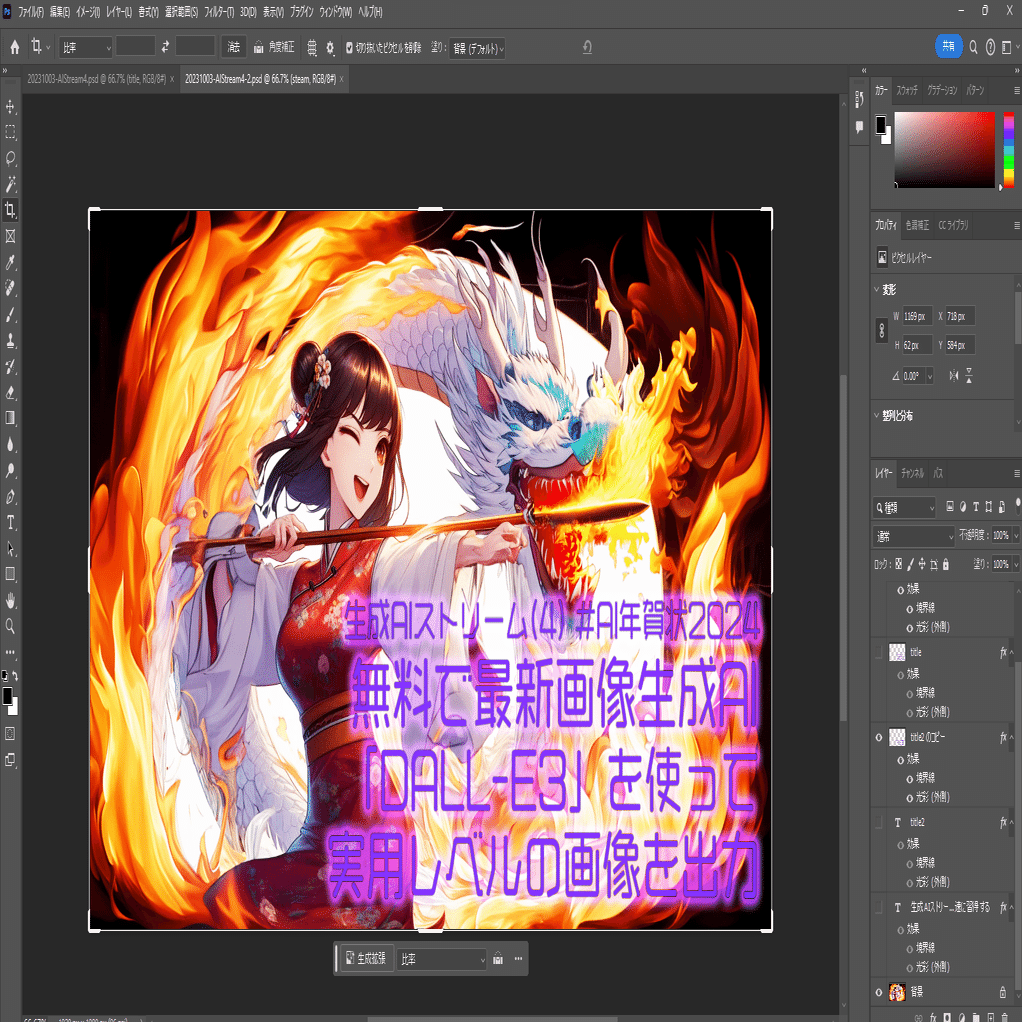Delete layer with trash icon
Image resolution: width=1022 pixels, height=1022 pixels.
(x=1005, y=1017)
